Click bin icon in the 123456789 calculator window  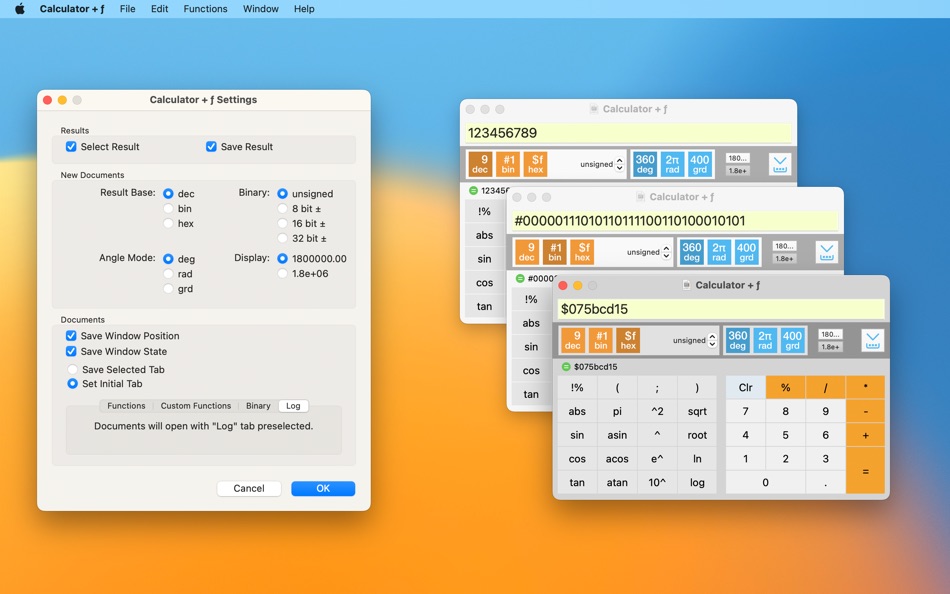(x=508, y=164)
